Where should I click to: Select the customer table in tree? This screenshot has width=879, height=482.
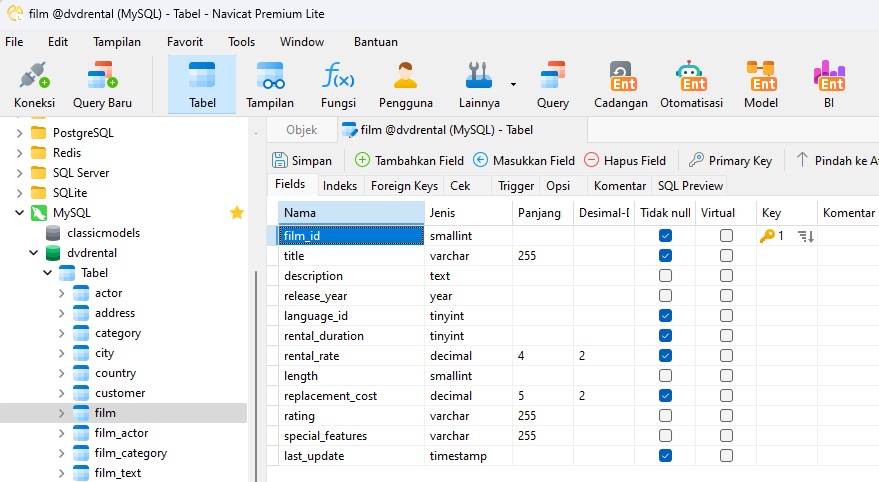tap(120, 393)
